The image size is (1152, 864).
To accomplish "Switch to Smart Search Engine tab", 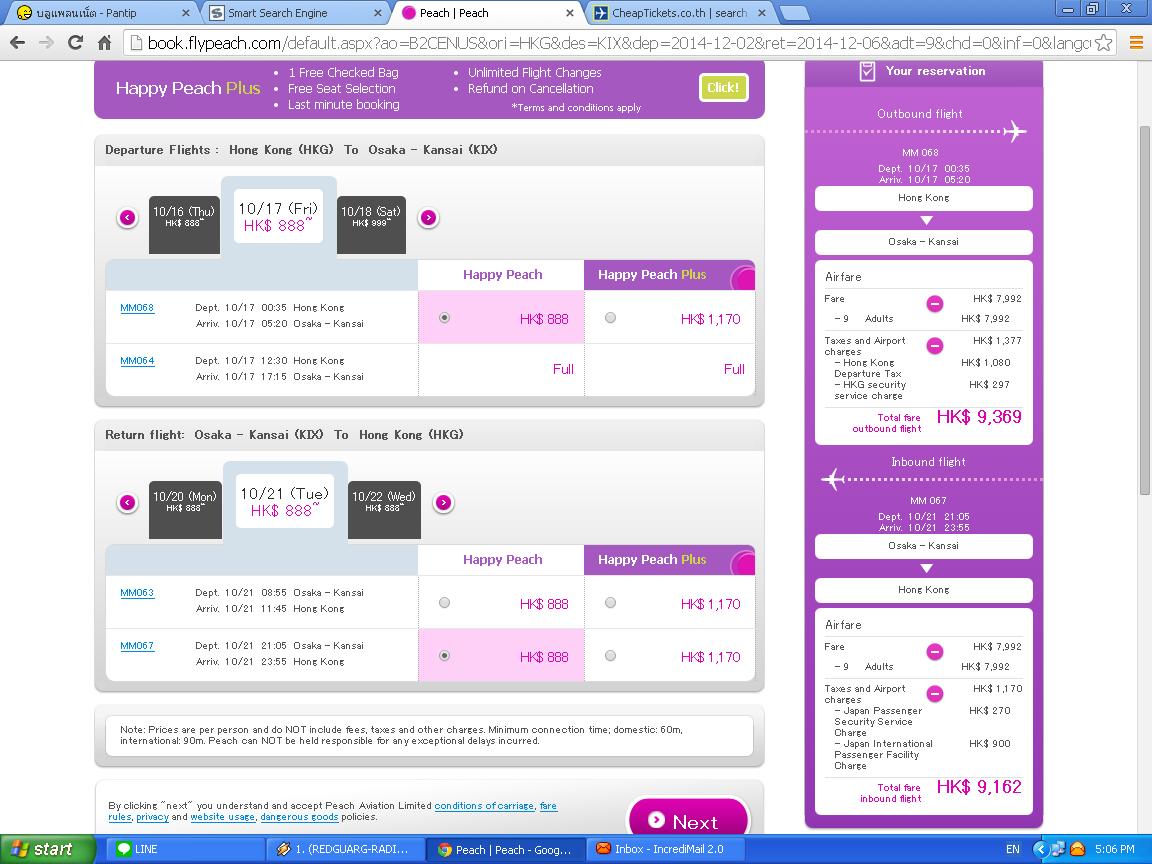I will [x=294, y=12].
